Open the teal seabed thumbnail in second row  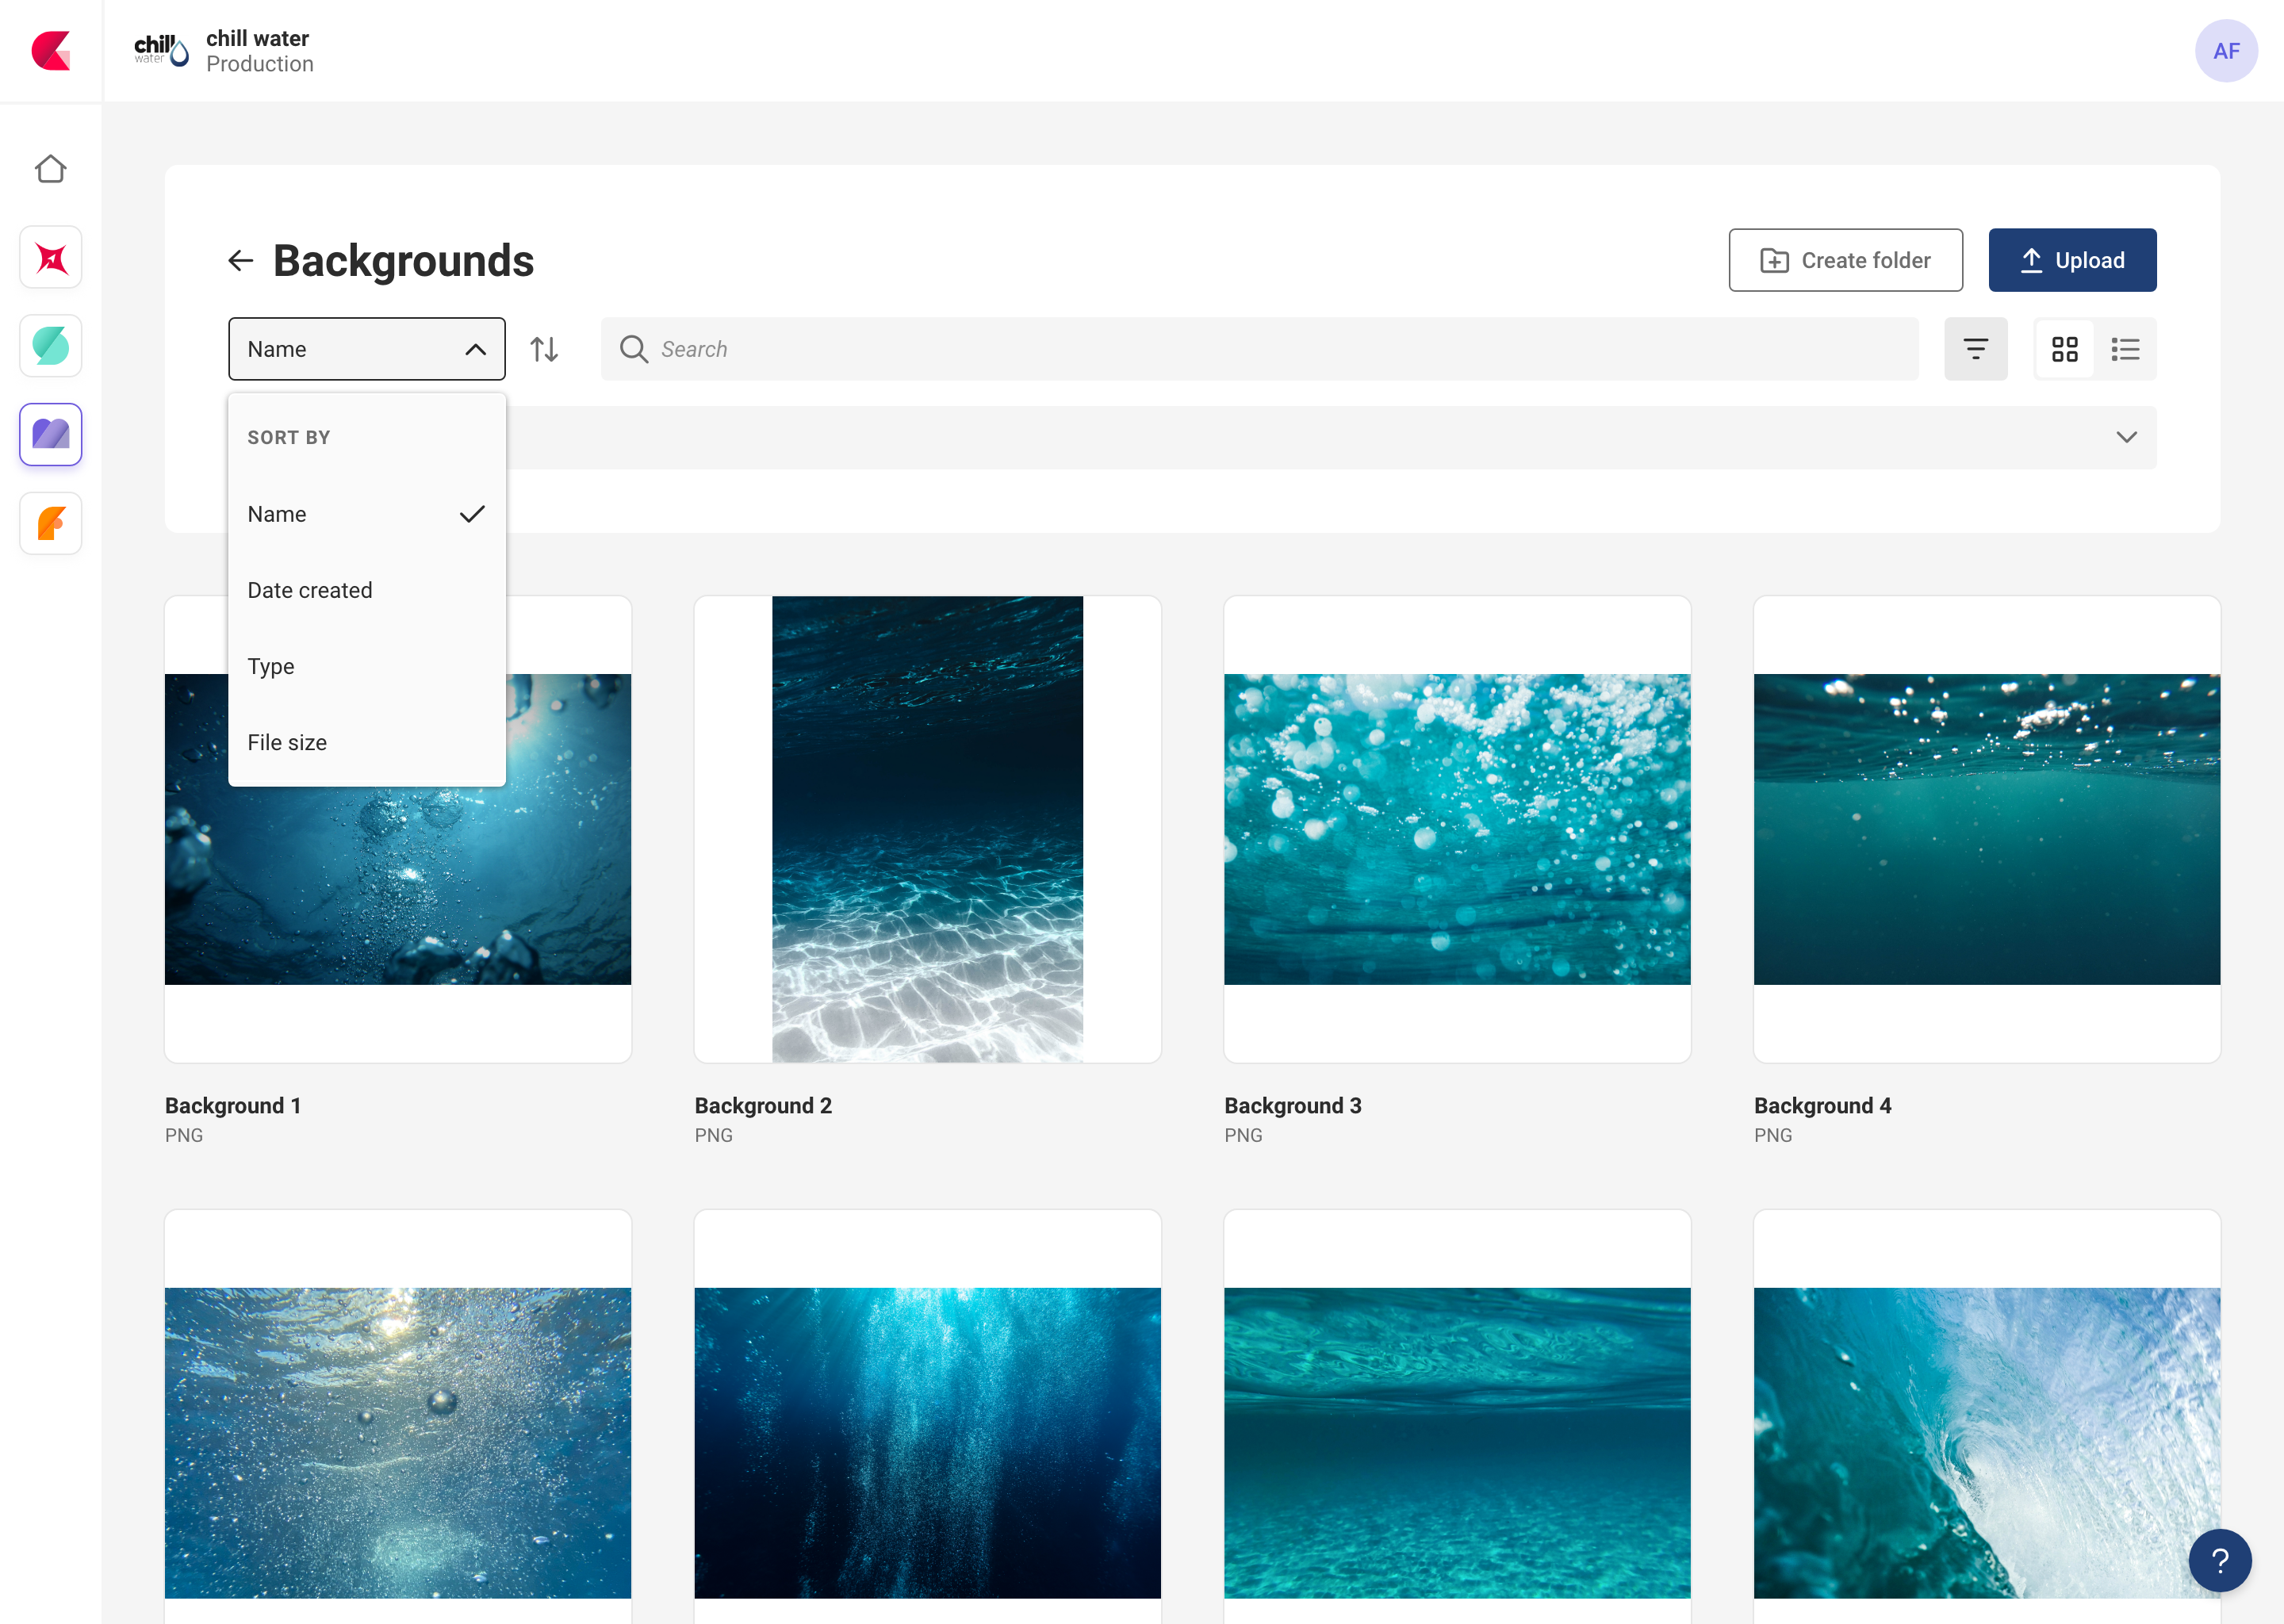(1457, 1443)
